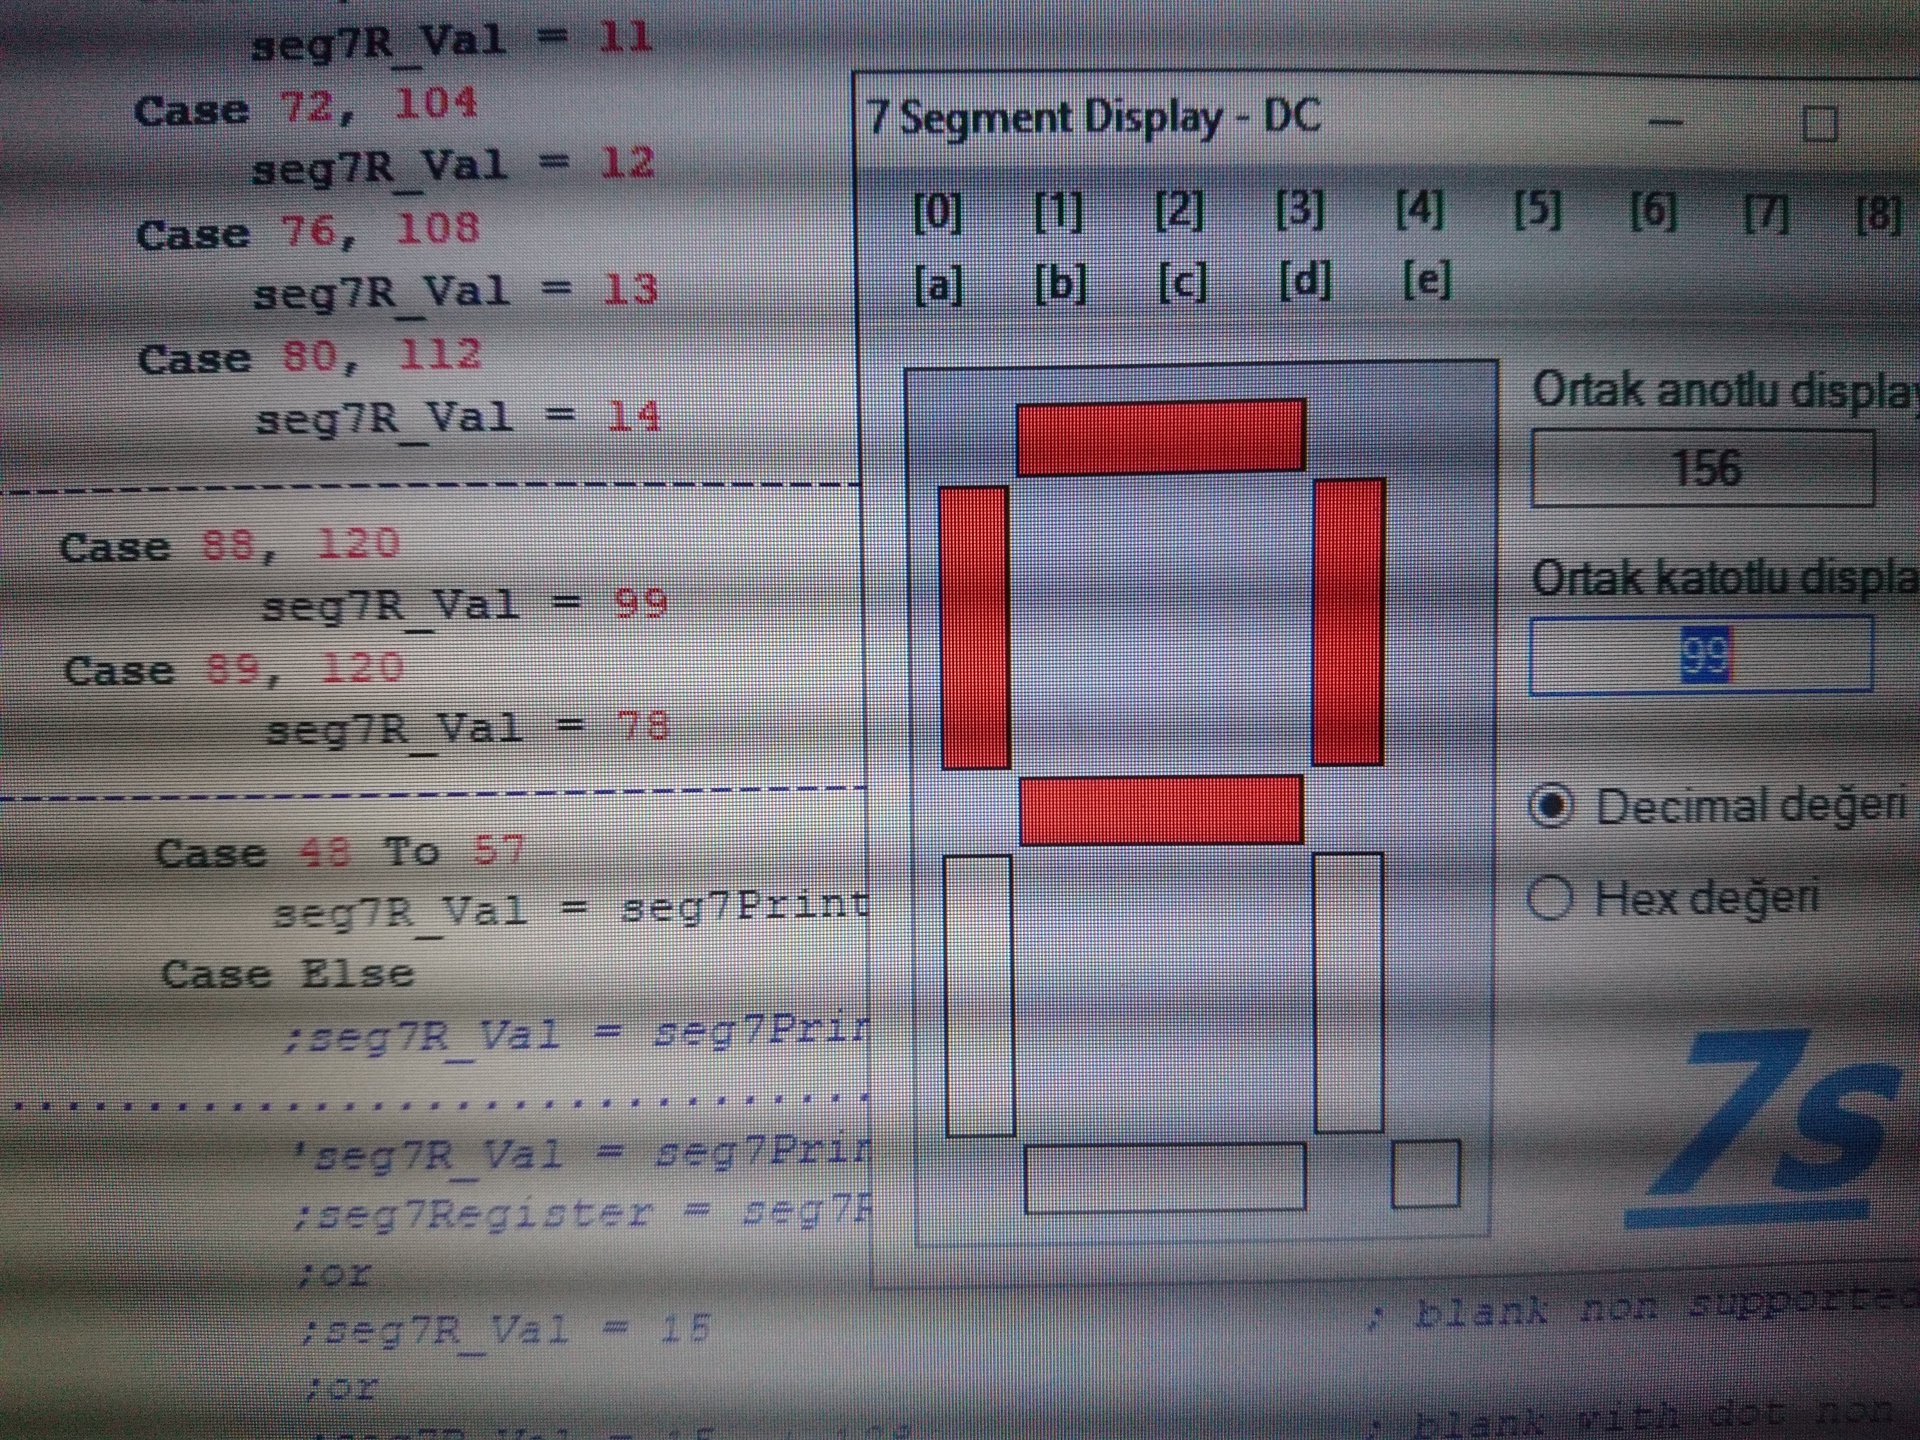Toggle the middle horizontal segment

pyautogui.click(x=1161, y=810)
